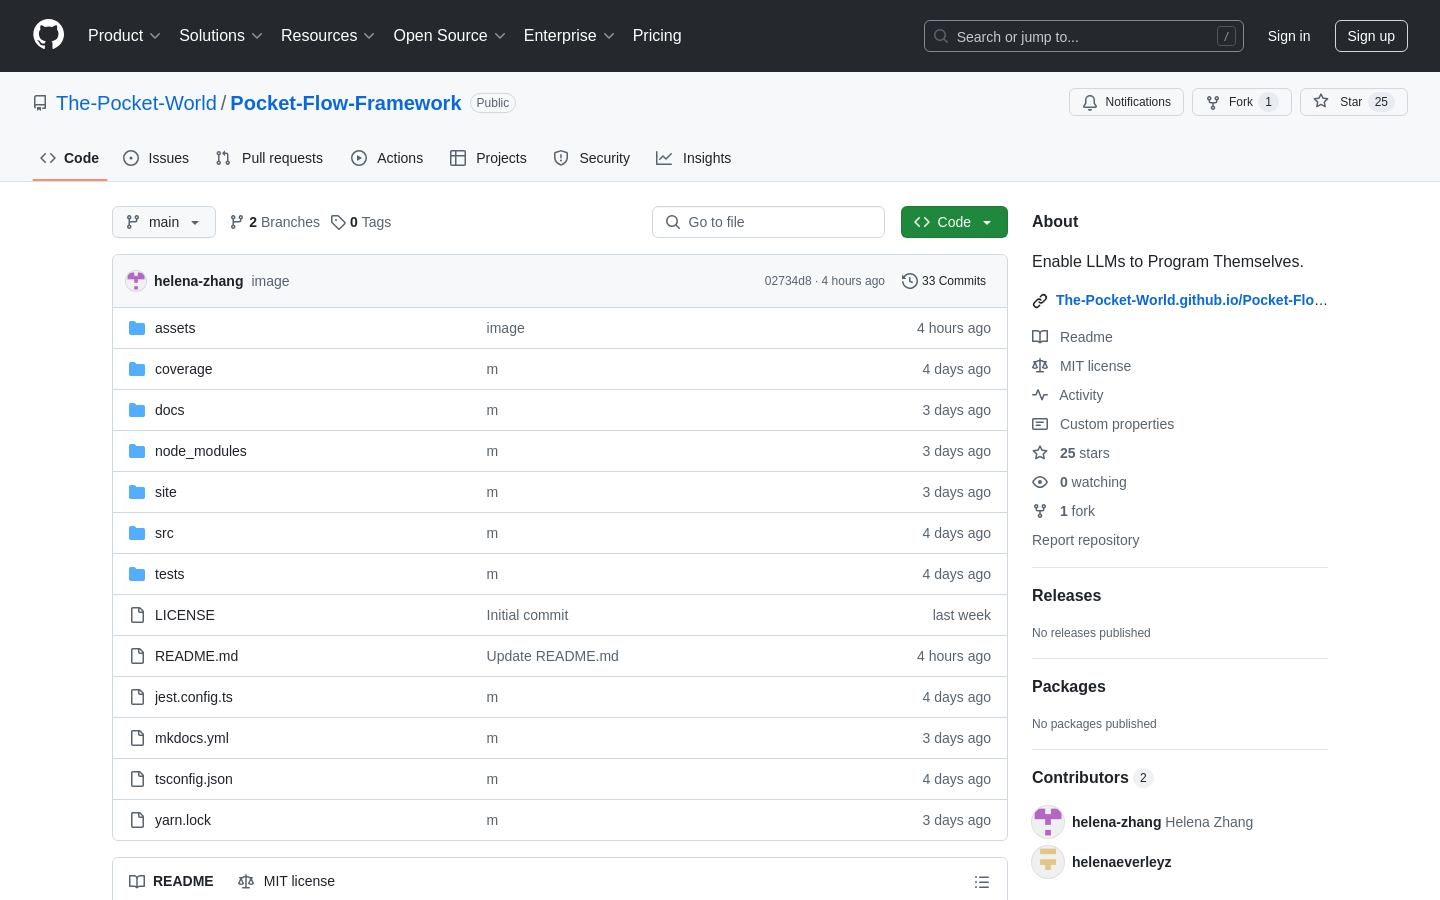This screenshot has width=1440, height=900.
Task: Open the Issues tab
Action: [x=156, y=158]
